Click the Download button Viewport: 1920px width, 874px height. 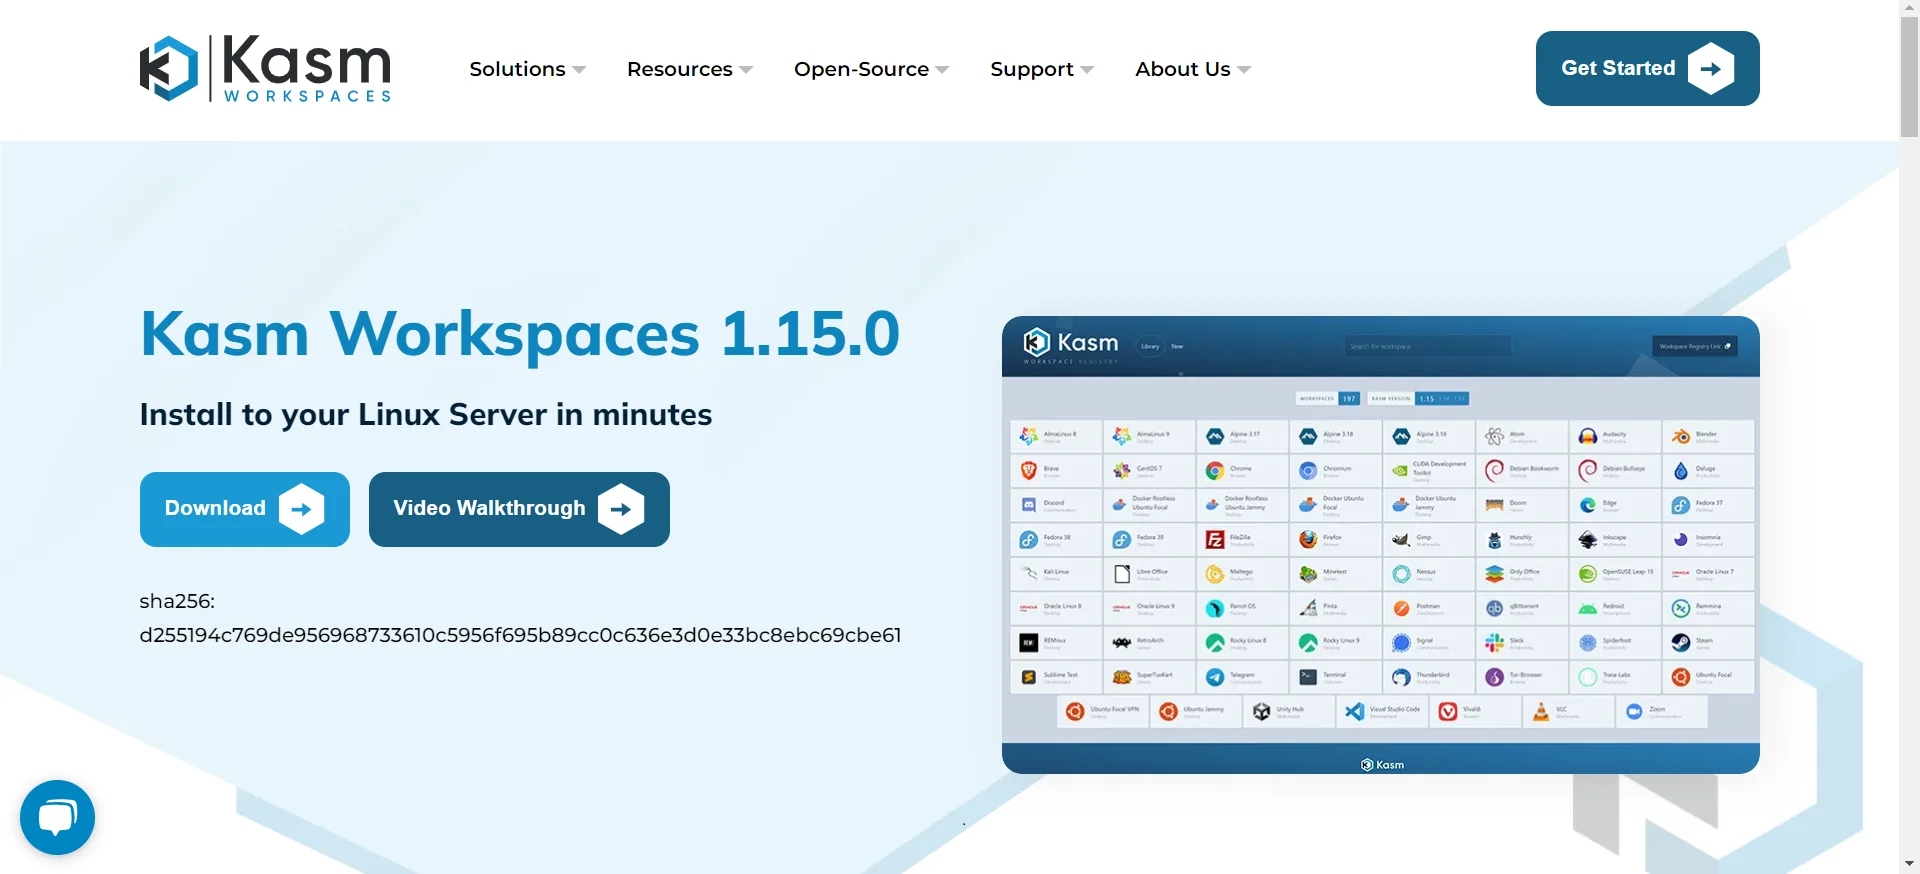(245, 509)
